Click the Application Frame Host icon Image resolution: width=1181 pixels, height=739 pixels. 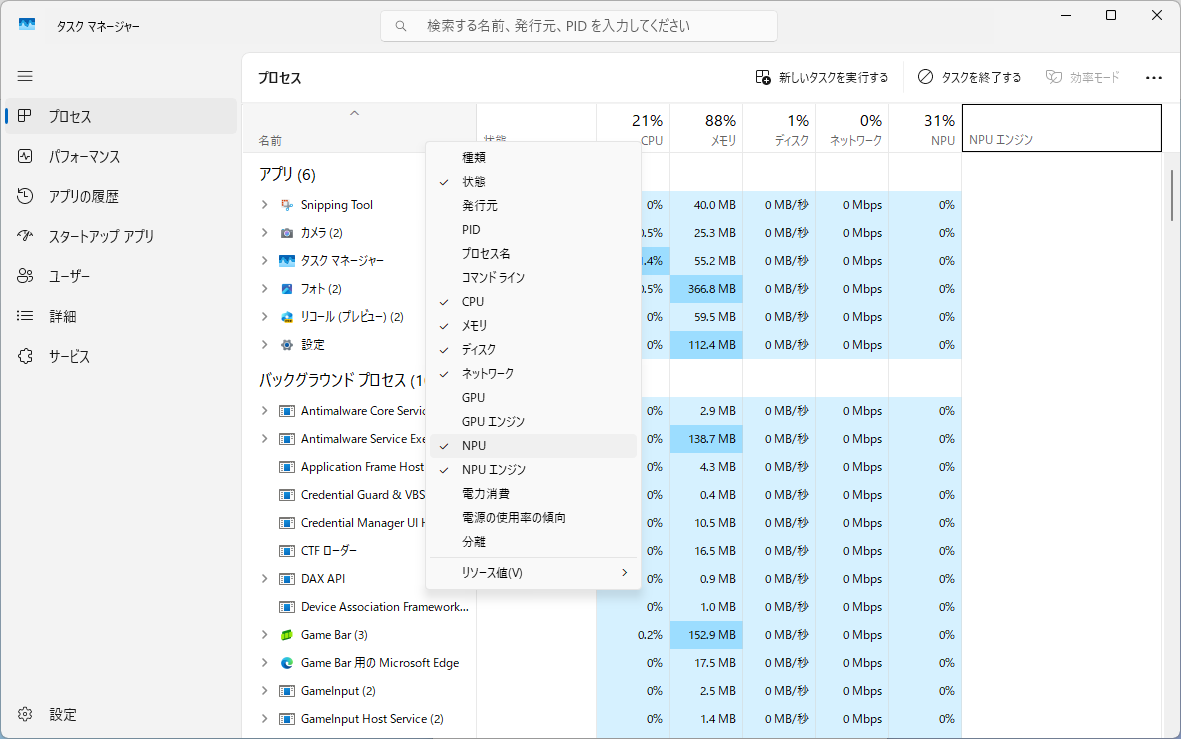point(287,467)
